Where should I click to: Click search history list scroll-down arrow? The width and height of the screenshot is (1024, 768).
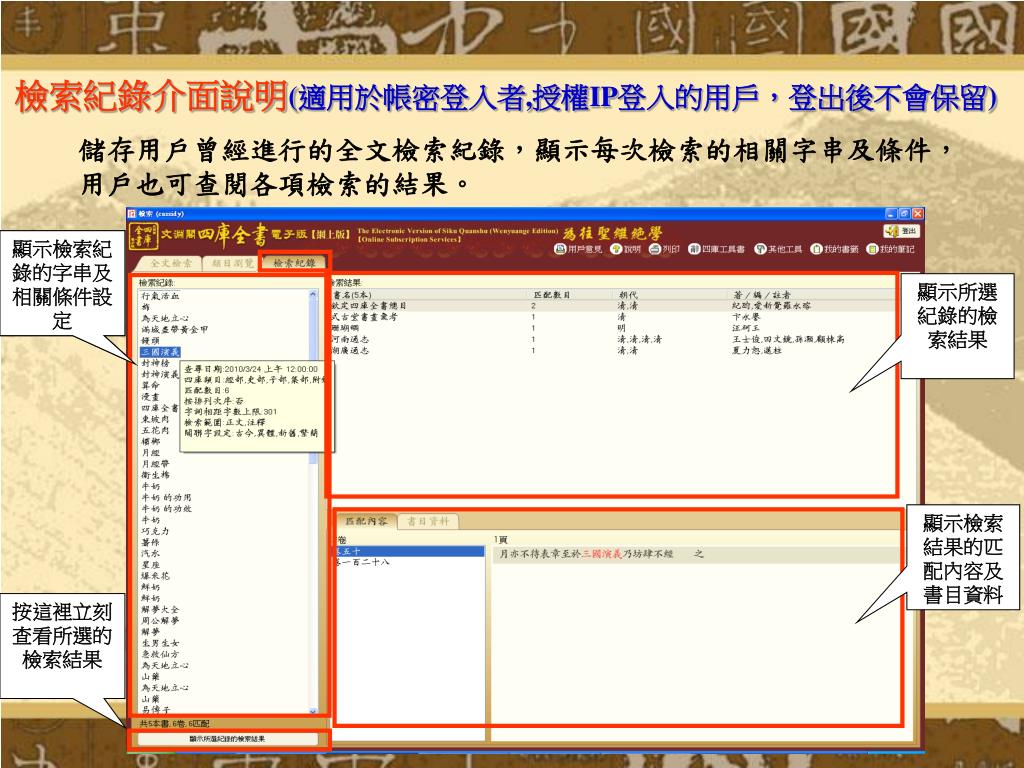click(x=313, y=711)
